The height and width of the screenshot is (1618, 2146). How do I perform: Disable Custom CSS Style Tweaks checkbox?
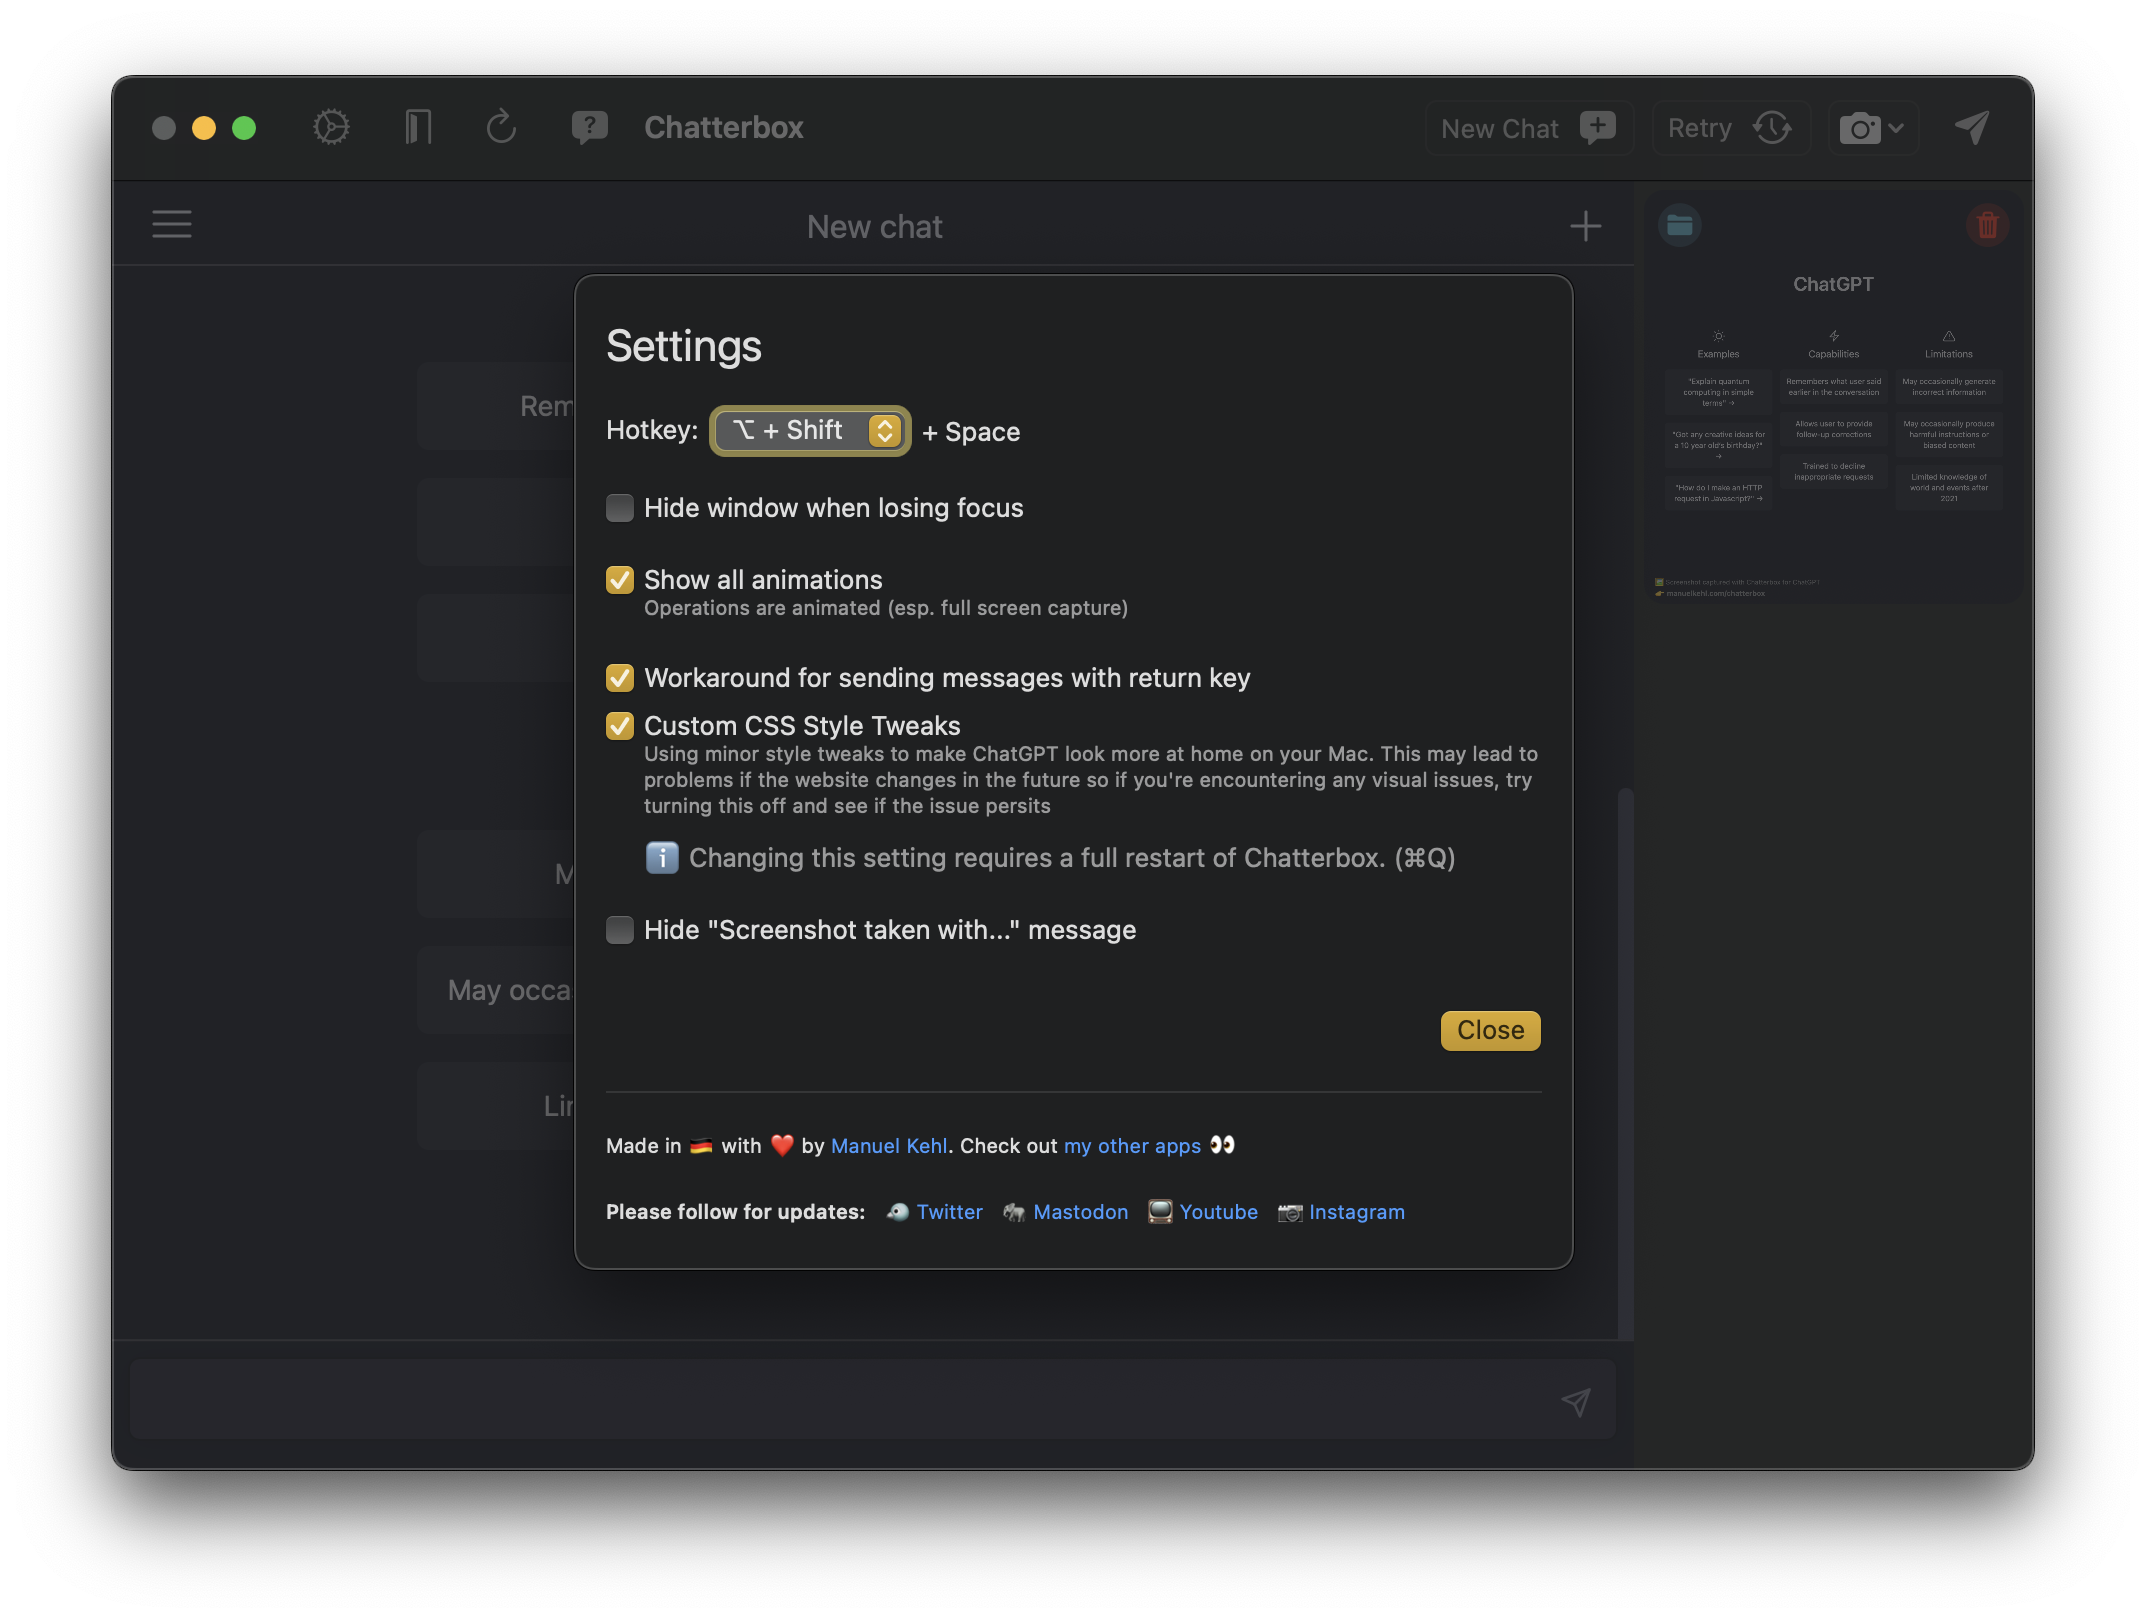[620, 726]
